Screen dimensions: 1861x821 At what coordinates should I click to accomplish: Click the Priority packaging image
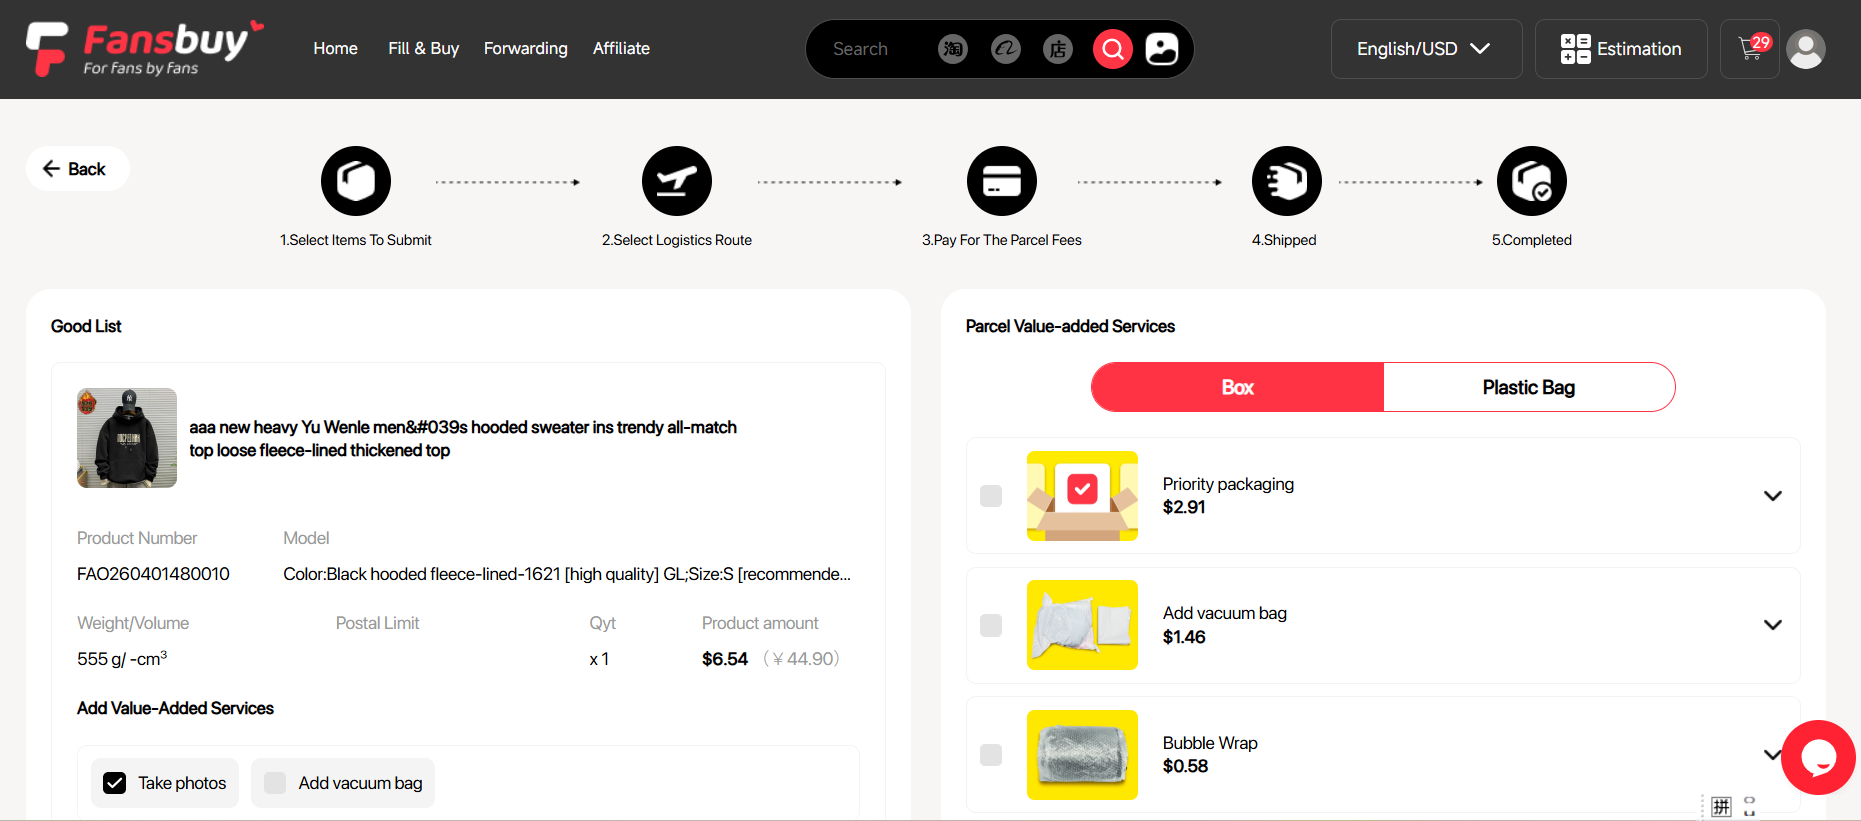[1082, 496]
